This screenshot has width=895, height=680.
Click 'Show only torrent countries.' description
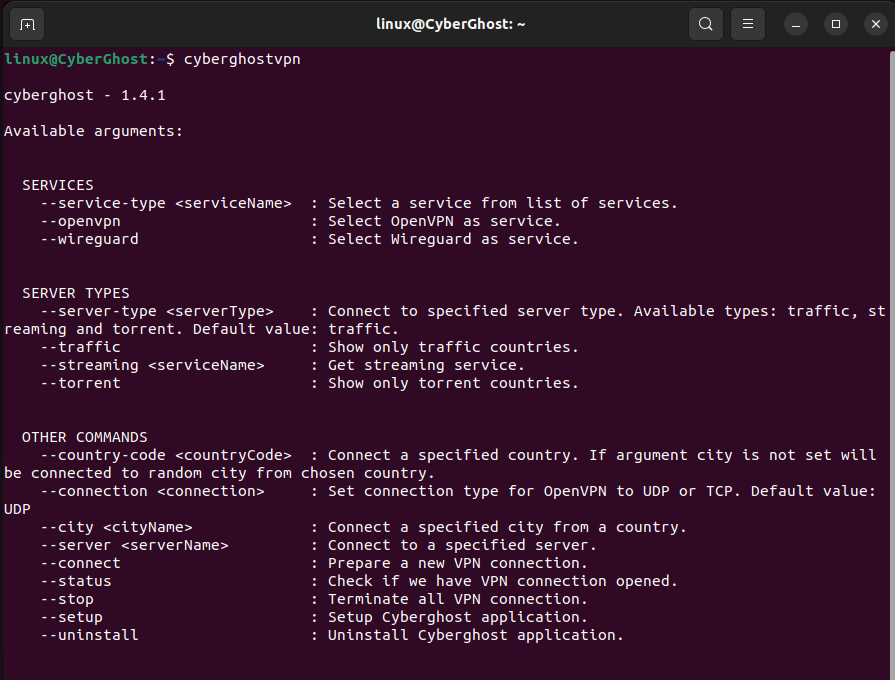[x=453, y=383]
